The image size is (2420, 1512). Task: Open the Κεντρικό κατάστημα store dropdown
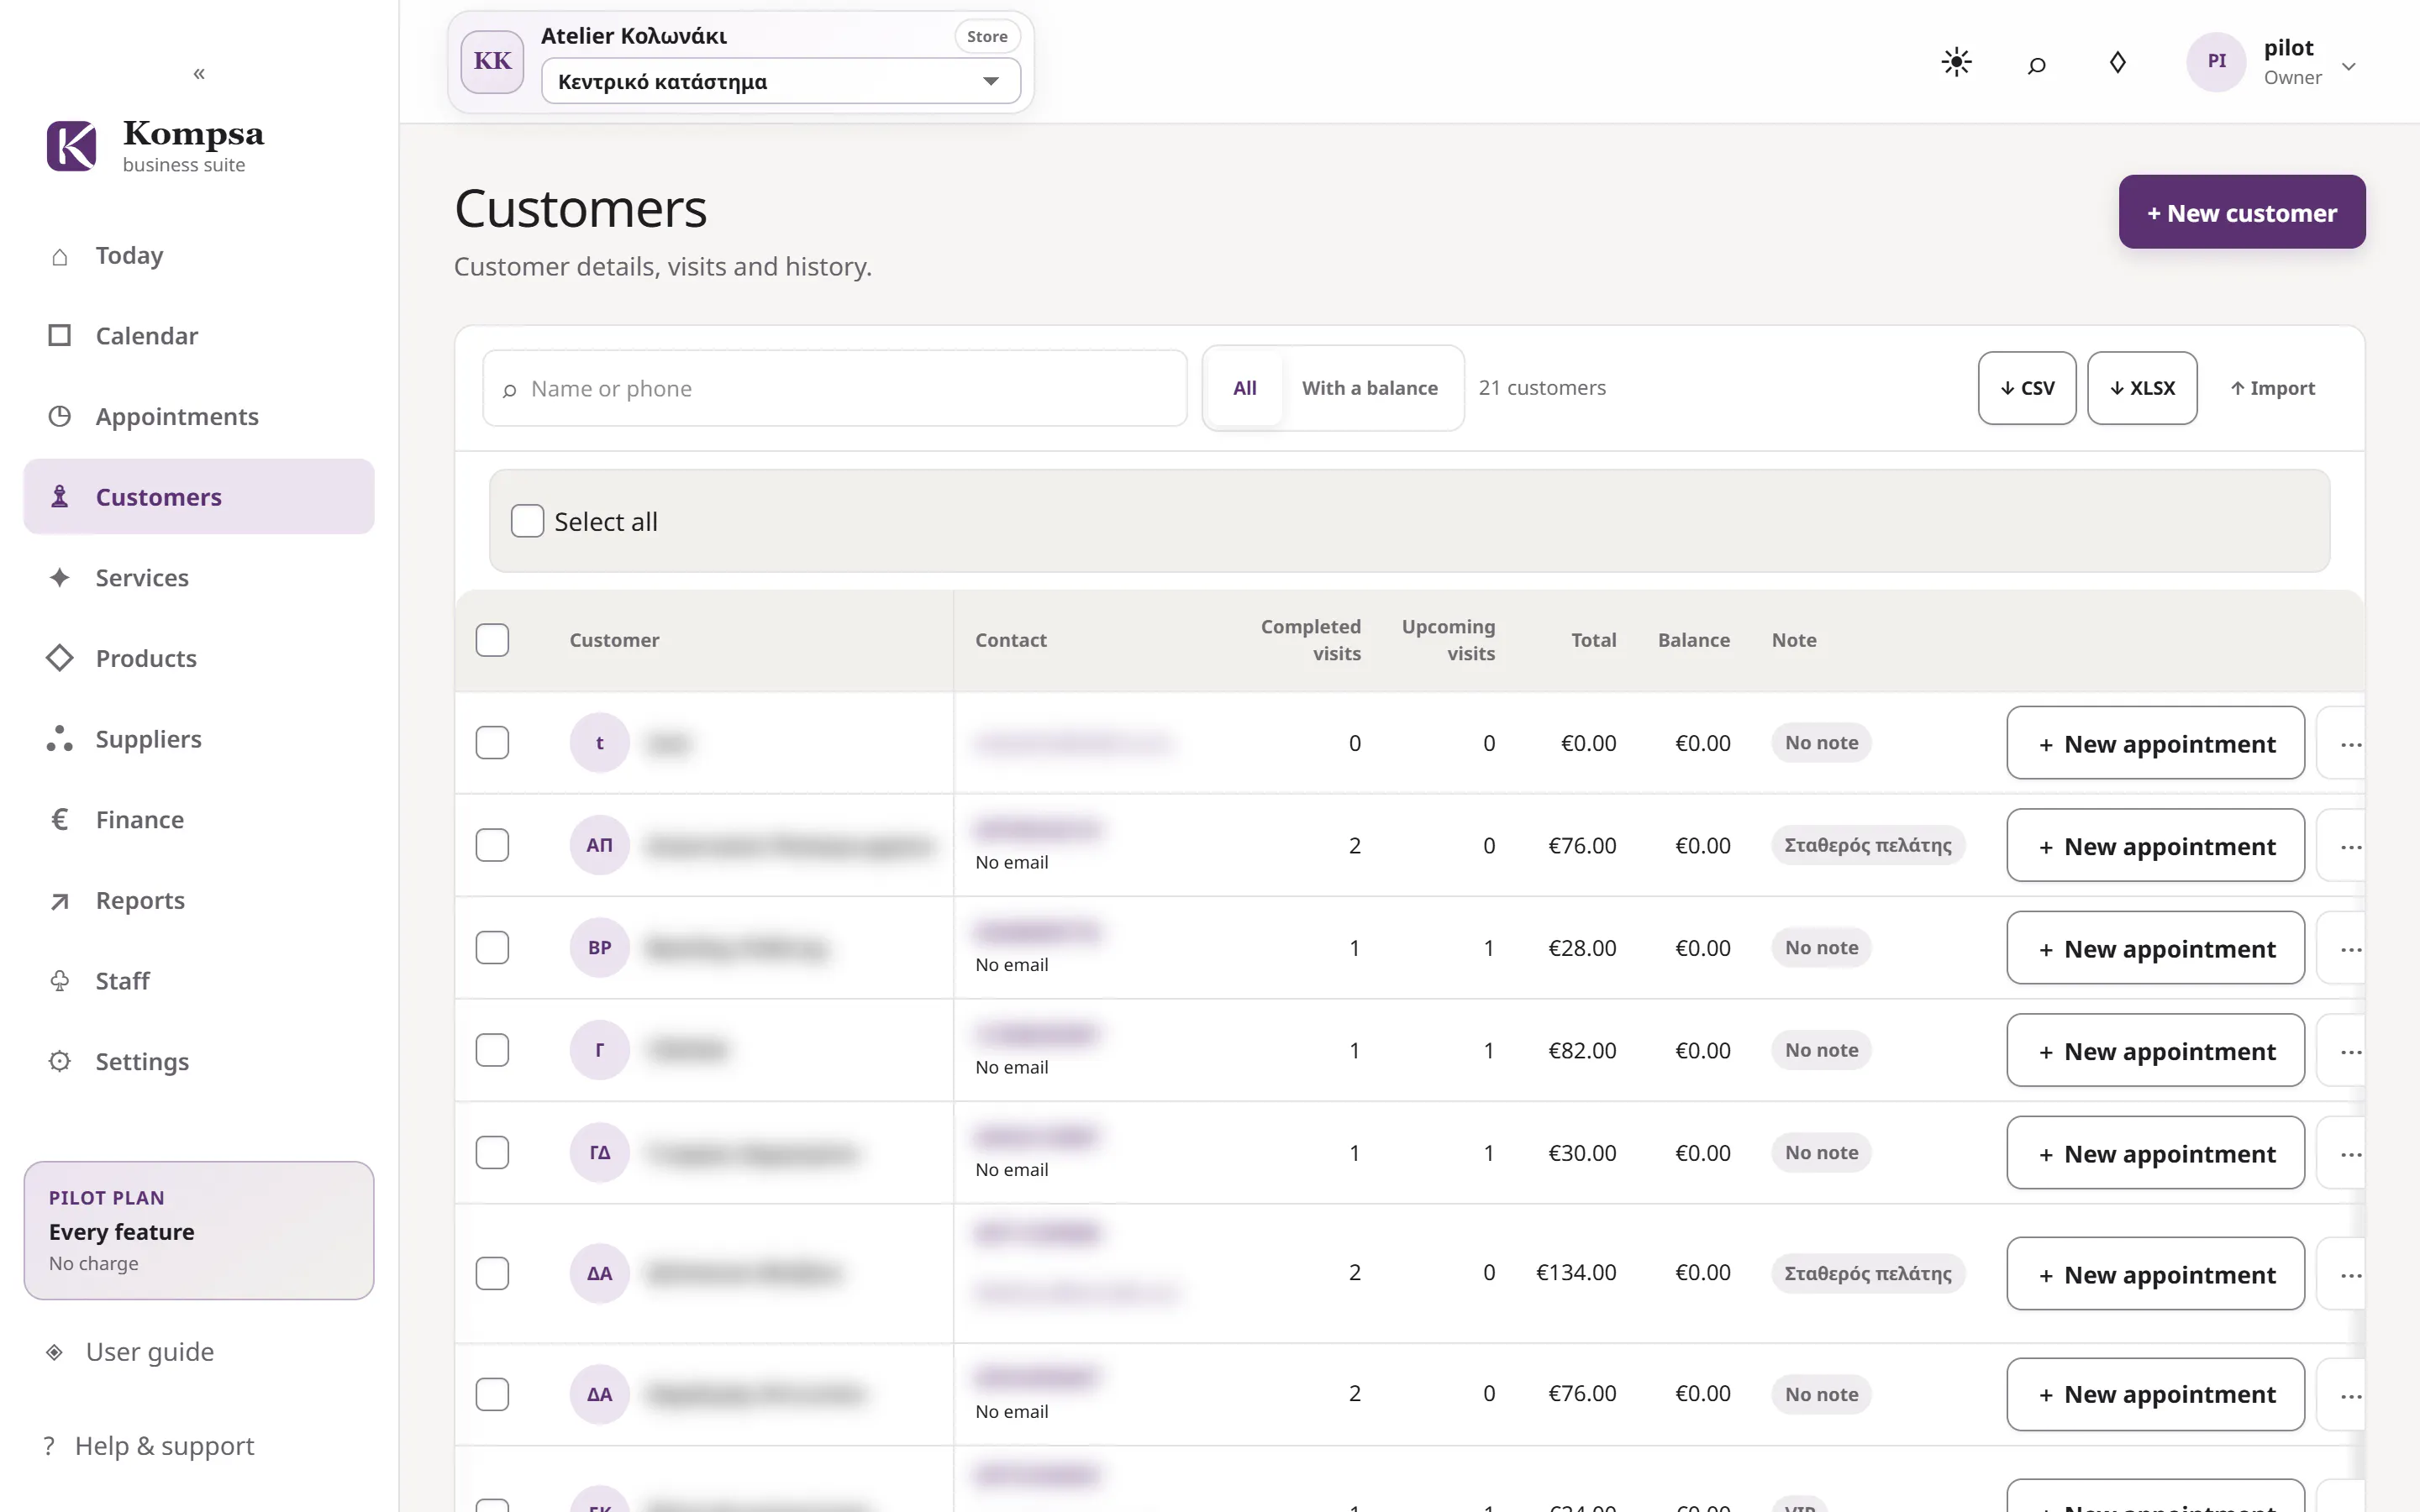[780, 81]
